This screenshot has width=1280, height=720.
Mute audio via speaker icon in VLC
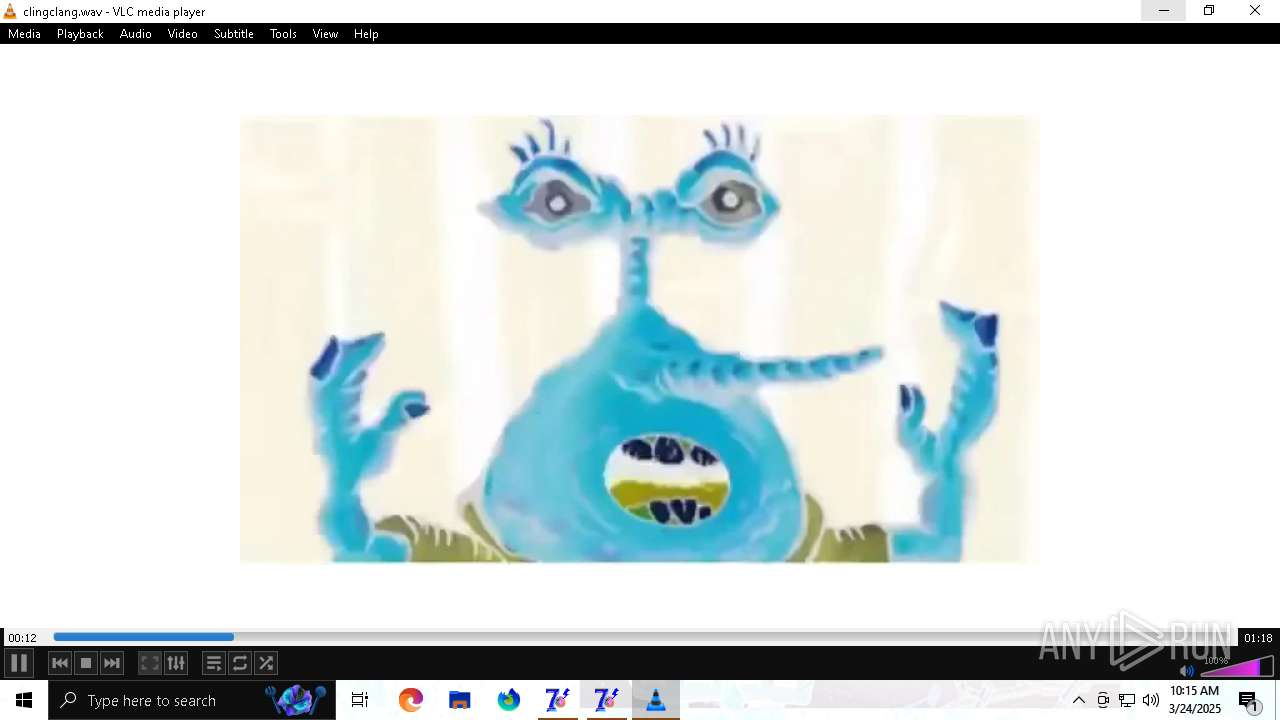click(1187, 670)
